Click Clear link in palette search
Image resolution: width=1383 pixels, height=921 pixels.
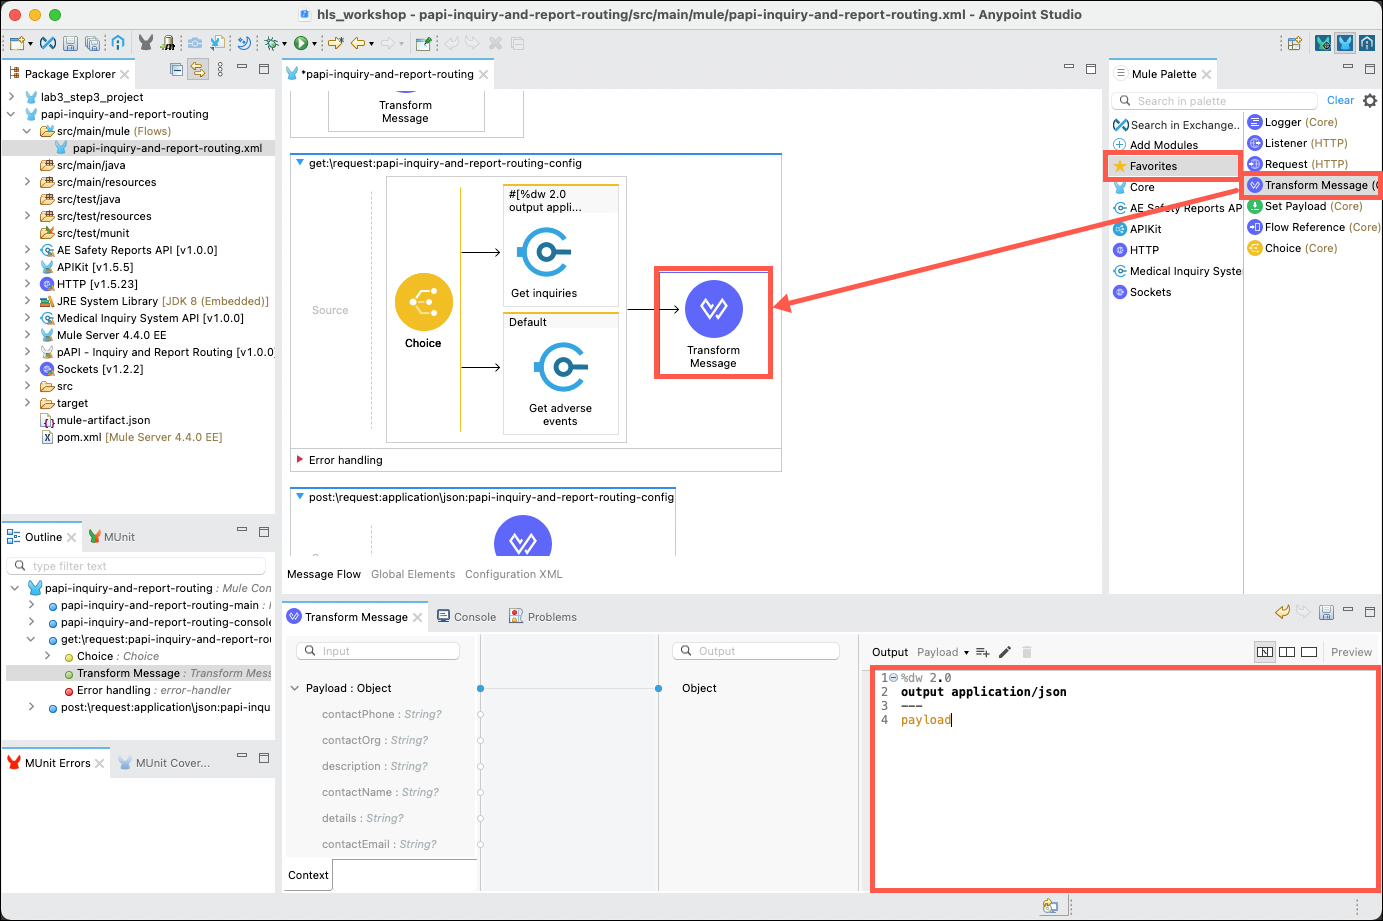[x=1340, y=101]
